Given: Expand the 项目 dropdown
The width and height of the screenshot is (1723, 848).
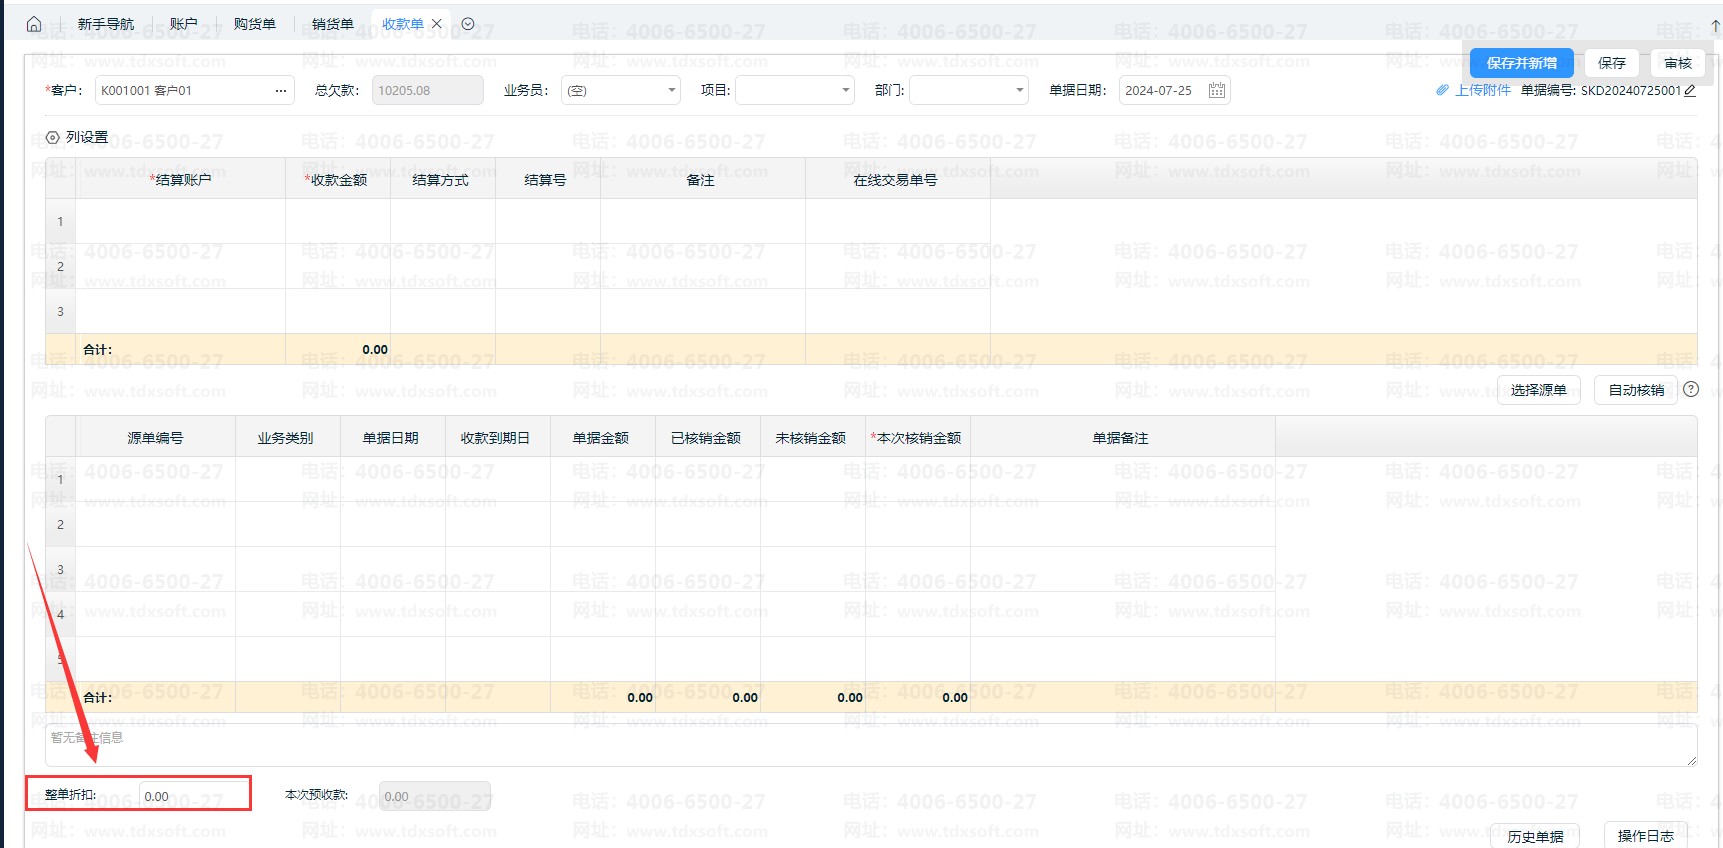Looking at the screenshot, I should click(845, 91).
